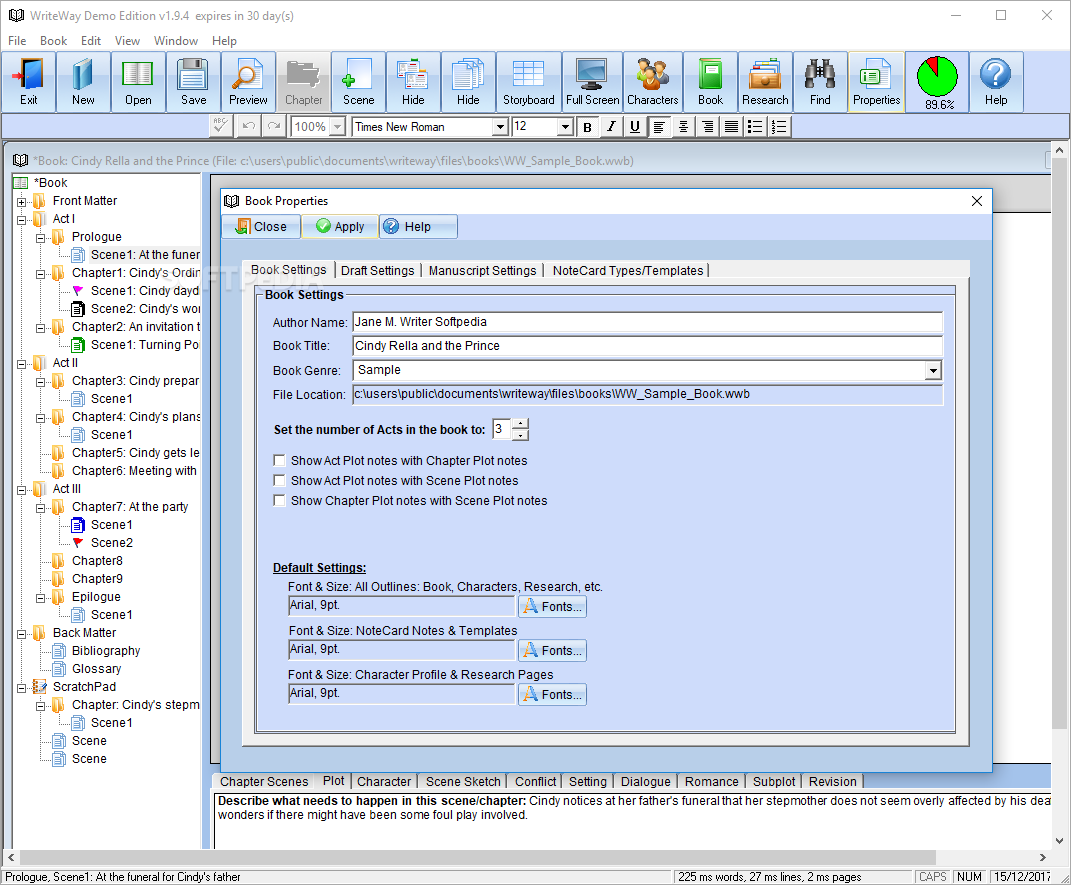Click the spell check ABC icon

(221, 126)
